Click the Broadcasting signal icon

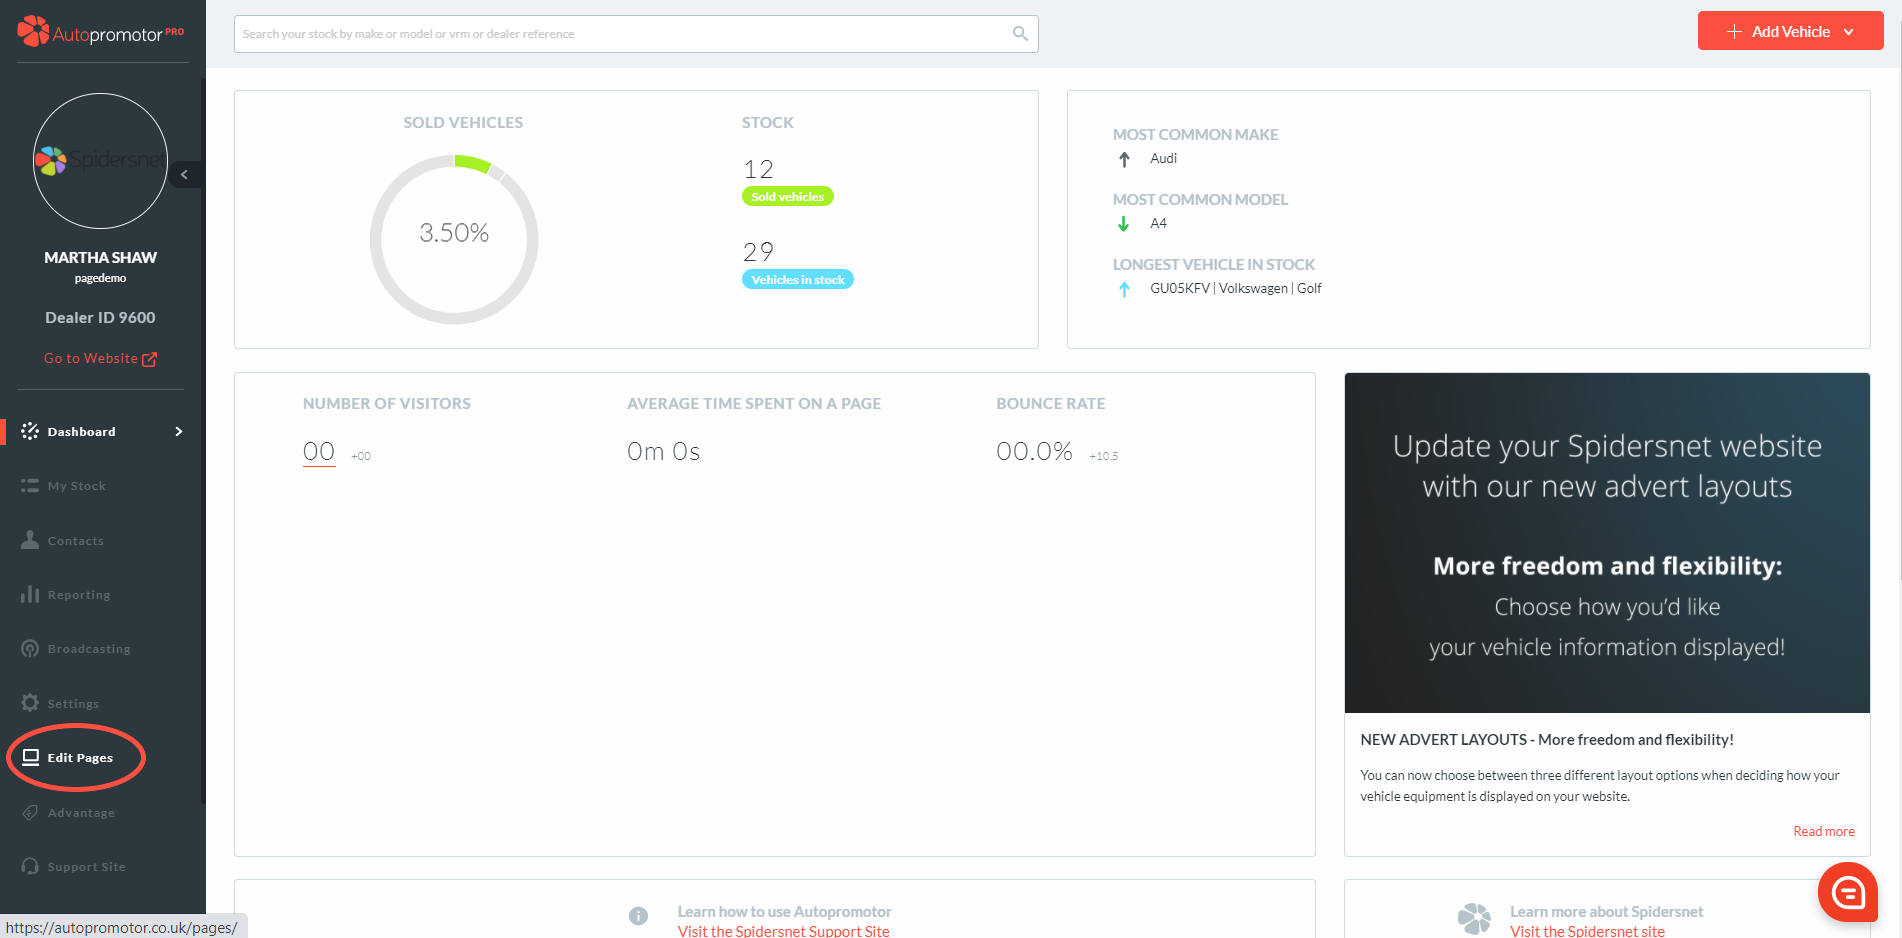point(30,649)
